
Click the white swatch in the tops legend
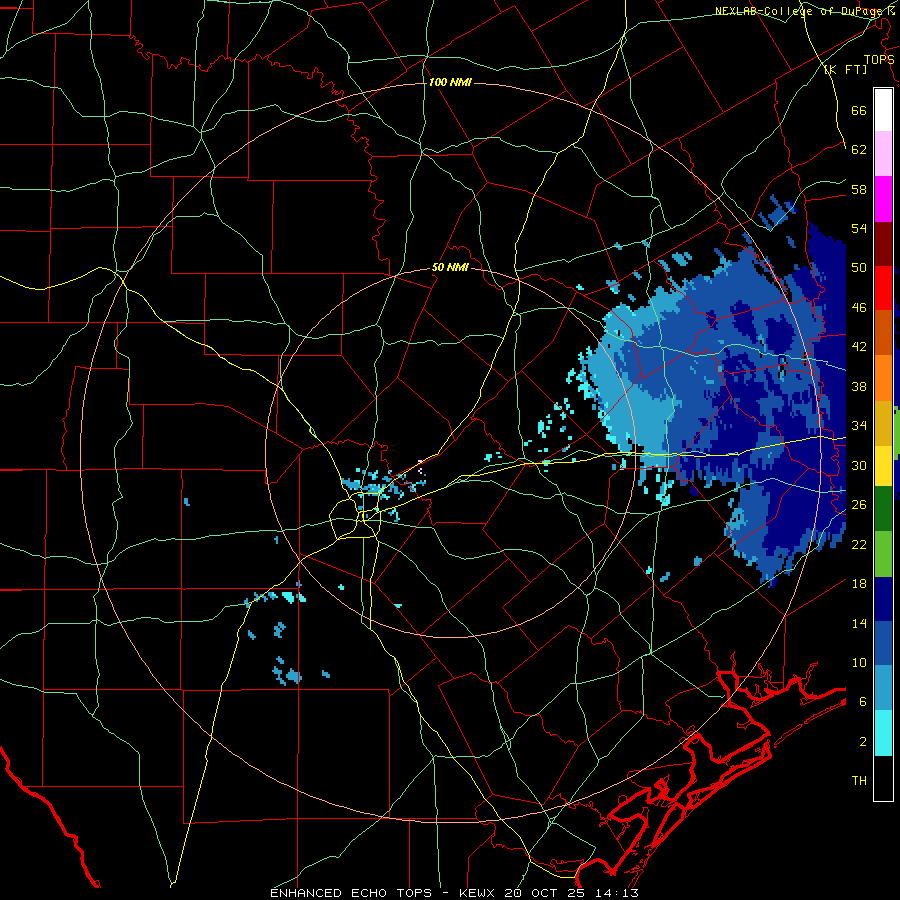883,110
